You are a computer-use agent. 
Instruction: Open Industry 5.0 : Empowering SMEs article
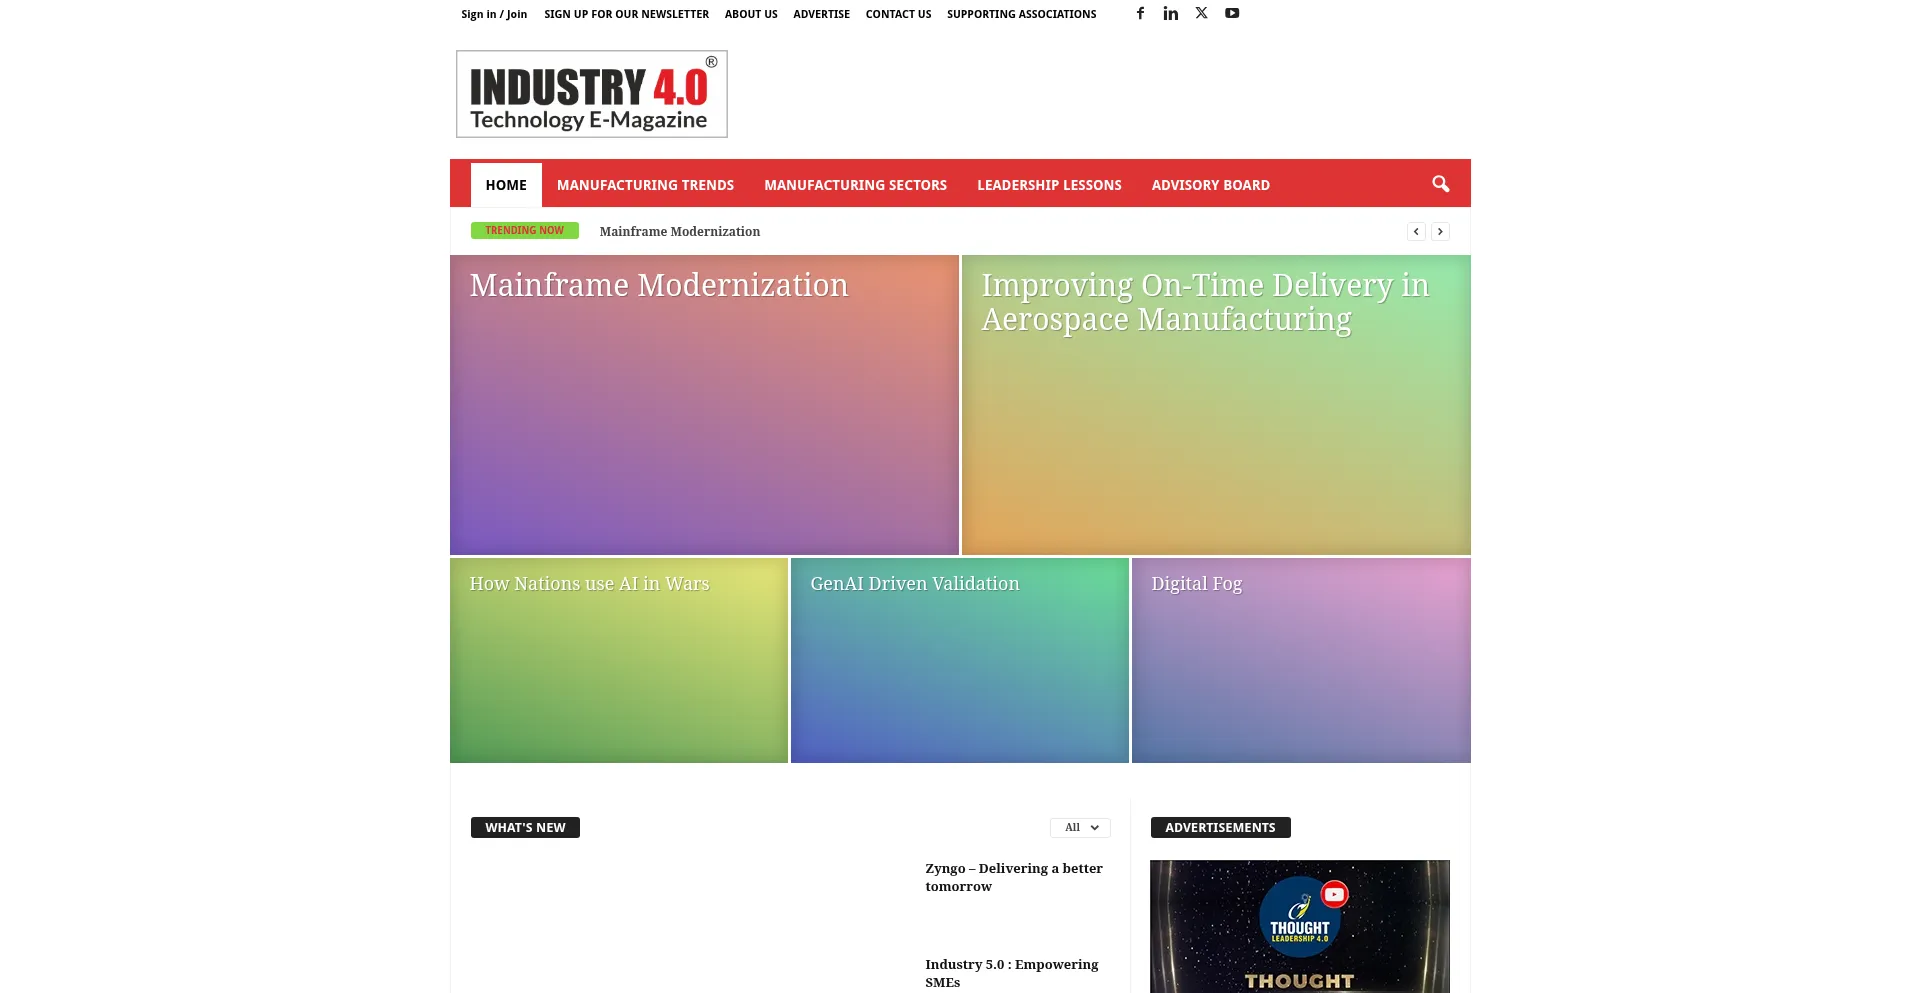click(1011, 973)
